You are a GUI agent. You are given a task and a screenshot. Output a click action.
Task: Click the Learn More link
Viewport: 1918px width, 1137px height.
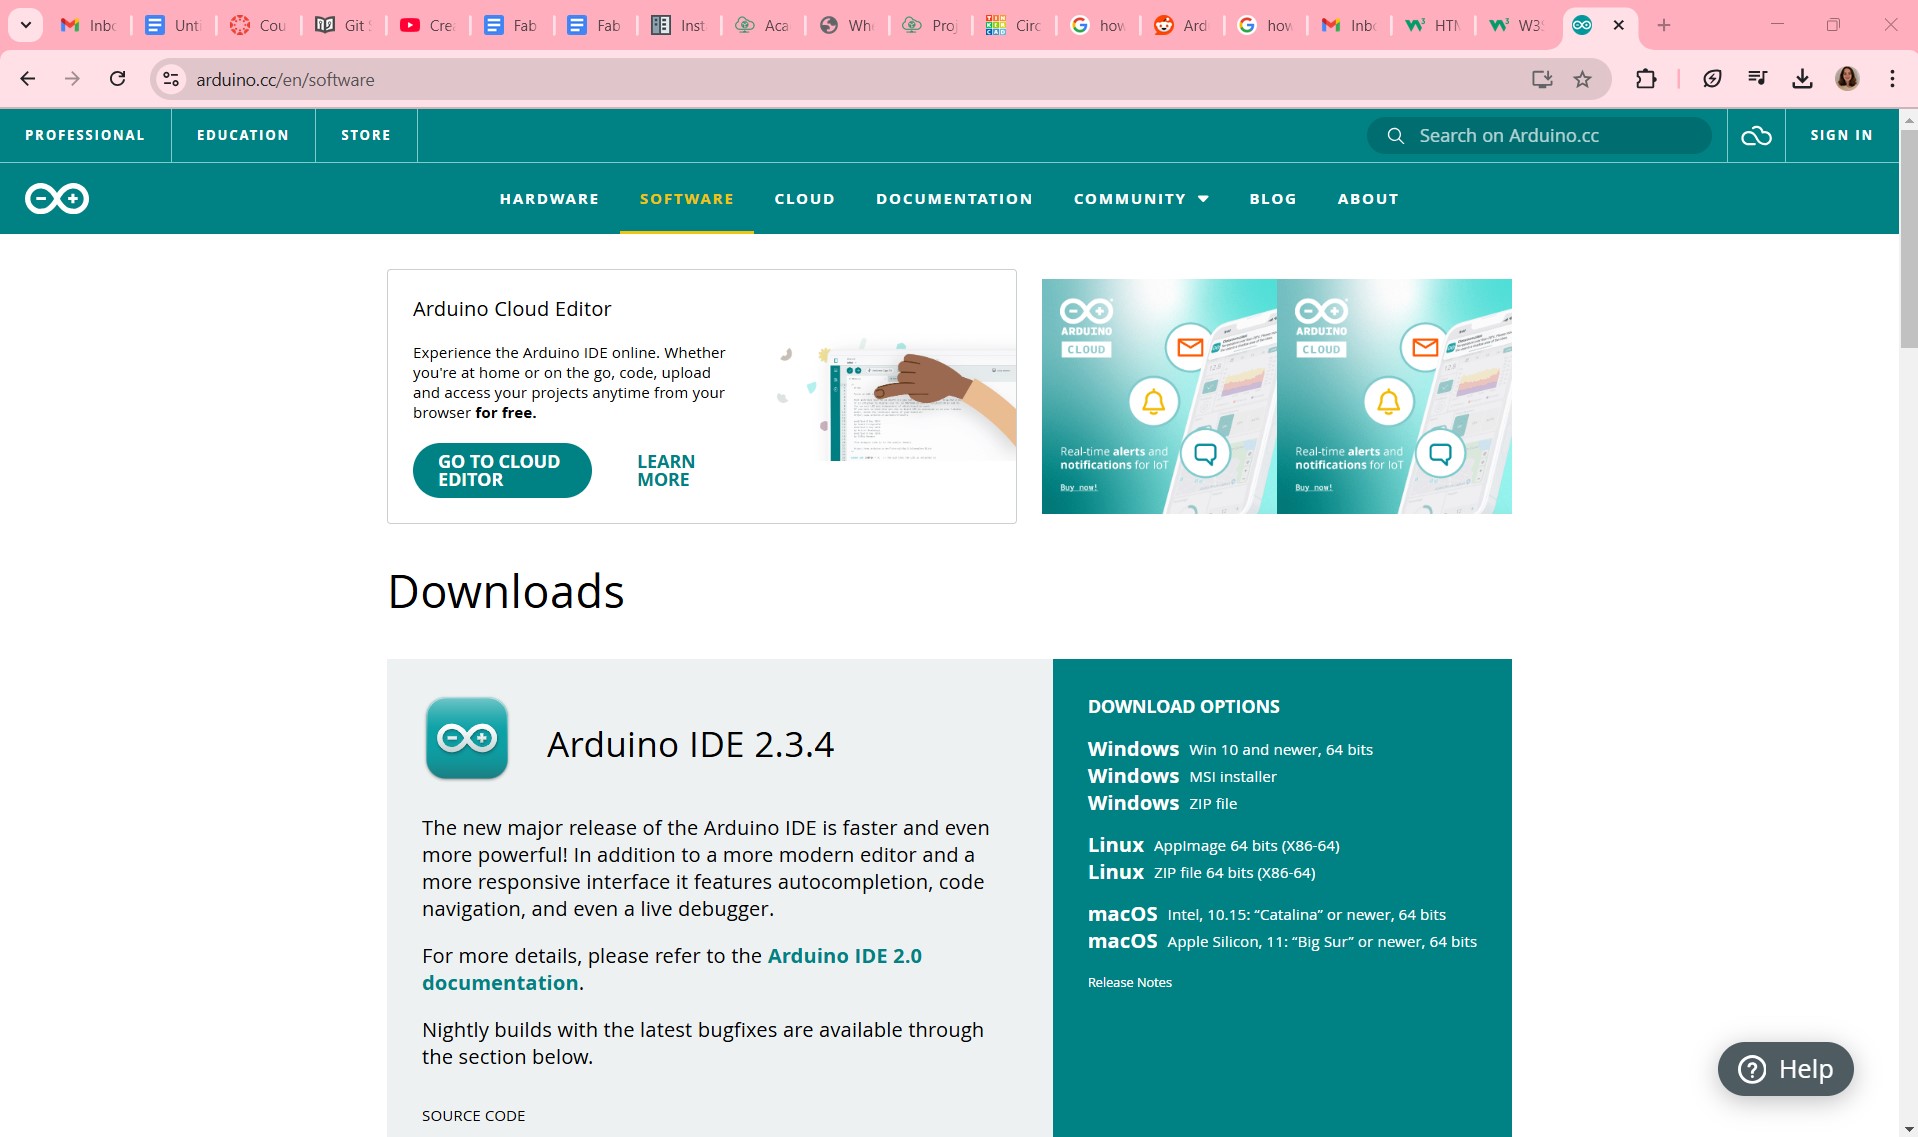point(666,470)
